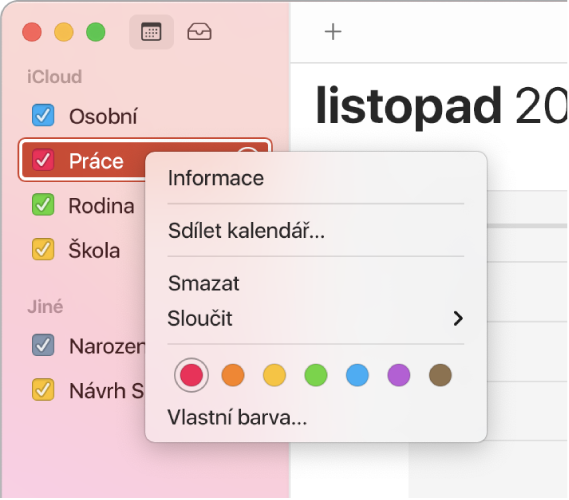Toggle the Rodina calendar checkbox
The image size is (569, 500).
(x=43, y=205)
